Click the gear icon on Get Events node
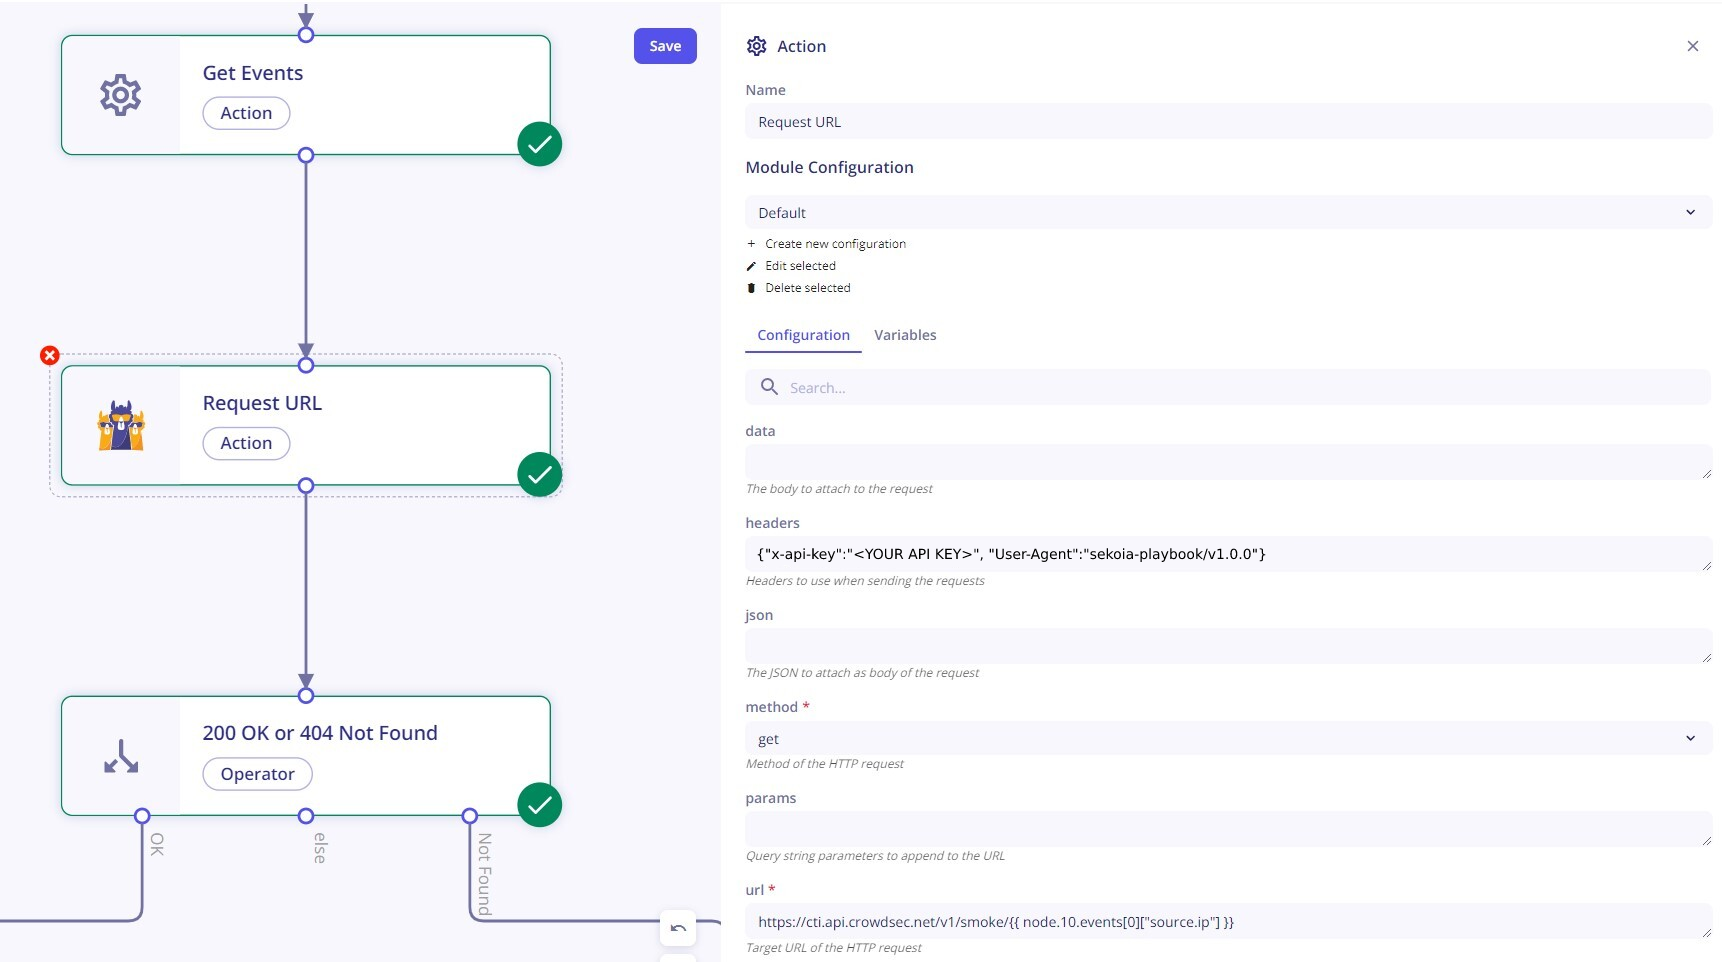The width and height of the screenshot is (1722, 962). point(121,95)
